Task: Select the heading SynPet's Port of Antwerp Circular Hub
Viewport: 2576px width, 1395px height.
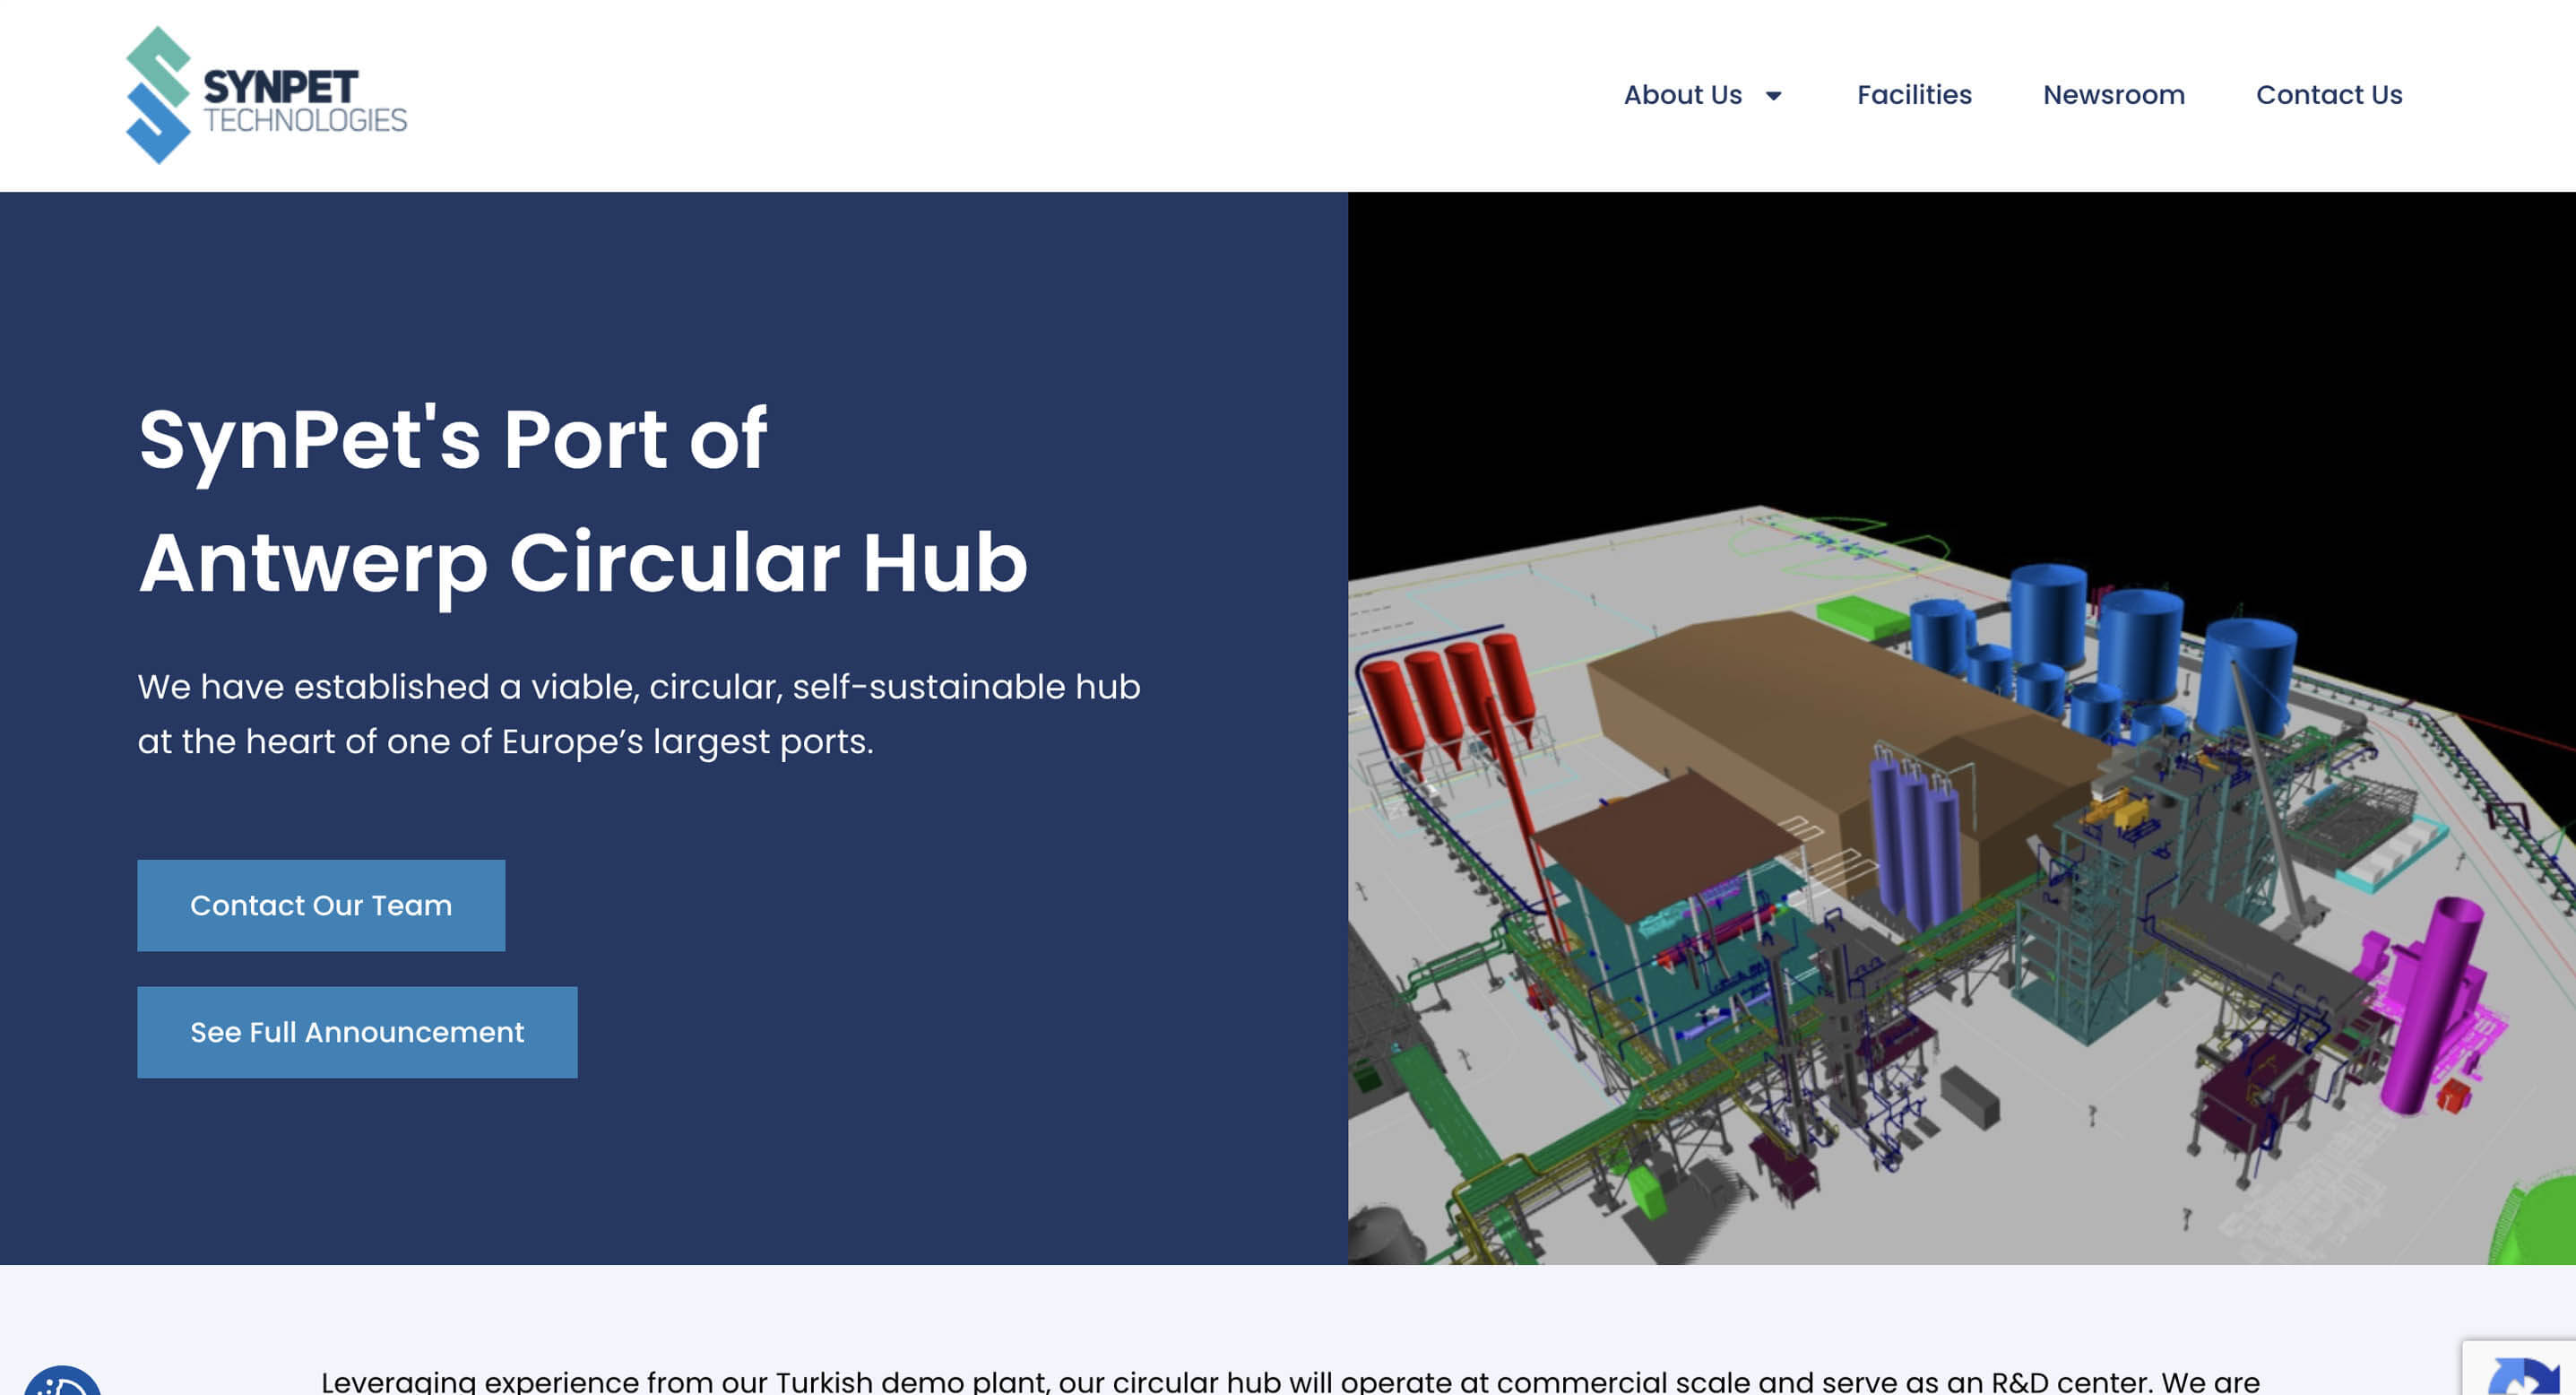Action: click(x=583, y=500)
